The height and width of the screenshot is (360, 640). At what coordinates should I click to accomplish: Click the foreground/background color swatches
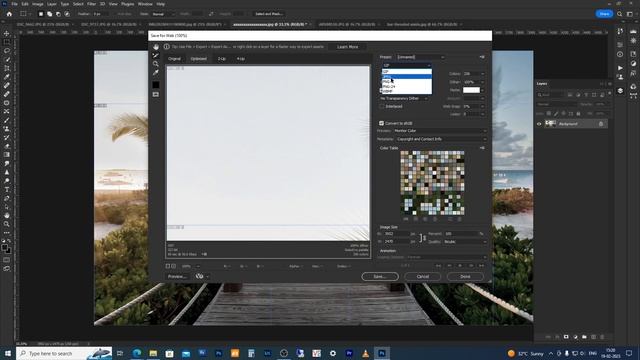pos(6,248)
